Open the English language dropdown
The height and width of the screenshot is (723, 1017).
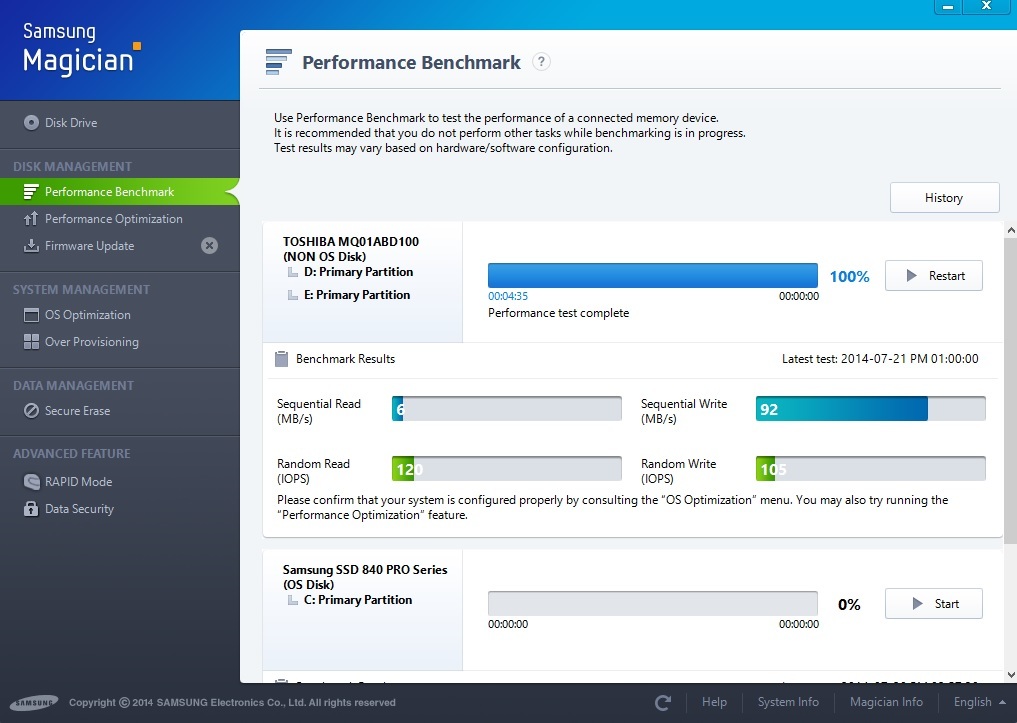(979, 702)
